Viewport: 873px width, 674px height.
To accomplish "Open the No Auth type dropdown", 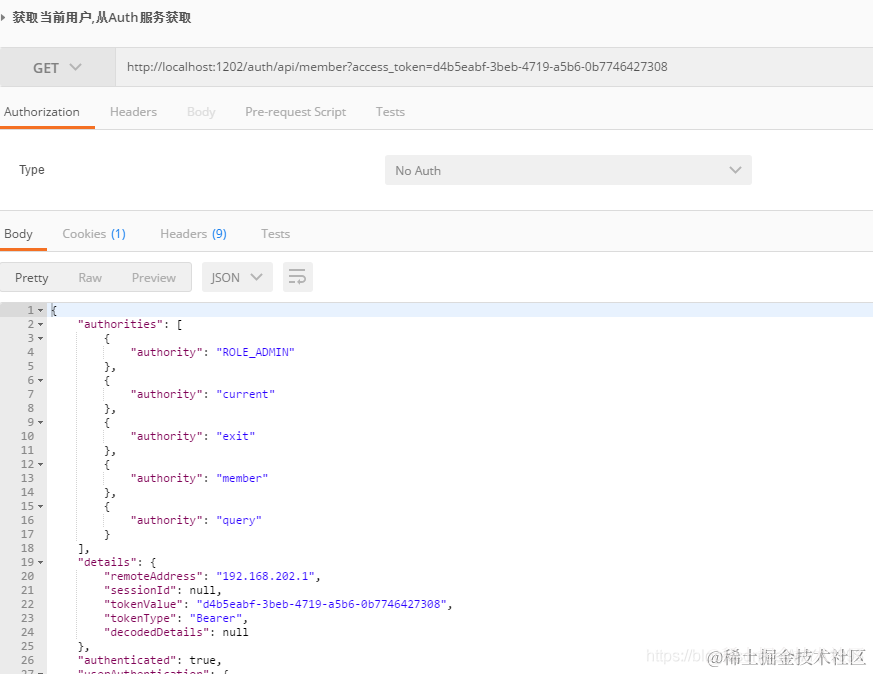I will pyautogui.click(x=568, y=170).
